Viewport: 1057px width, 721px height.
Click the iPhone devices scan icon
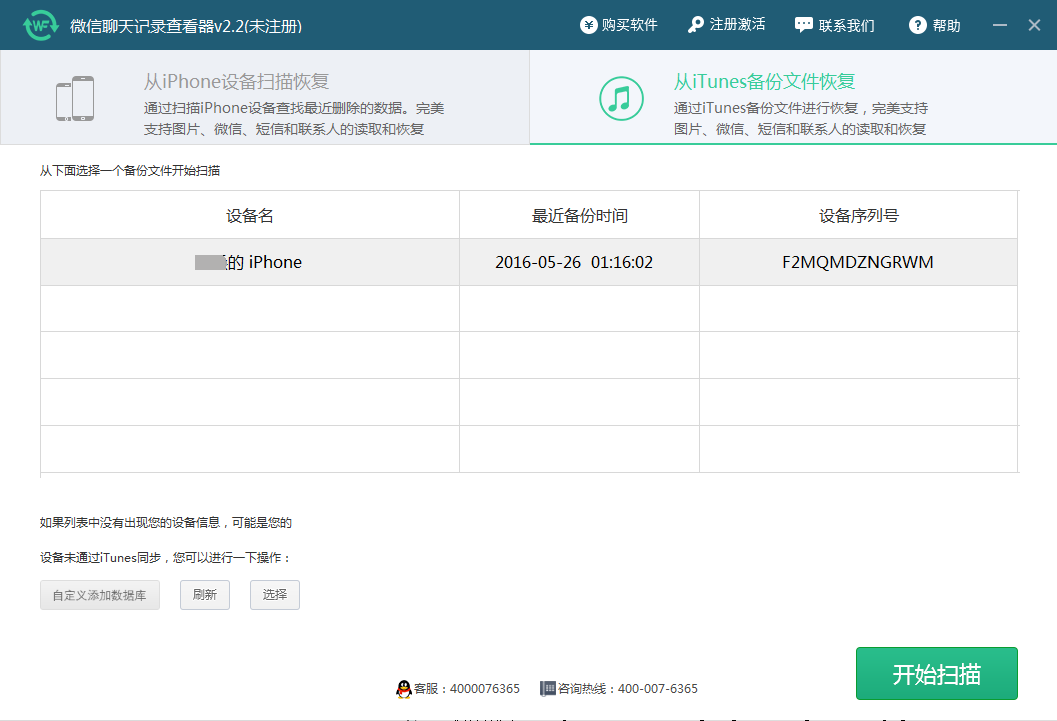(x=75, y=99)
